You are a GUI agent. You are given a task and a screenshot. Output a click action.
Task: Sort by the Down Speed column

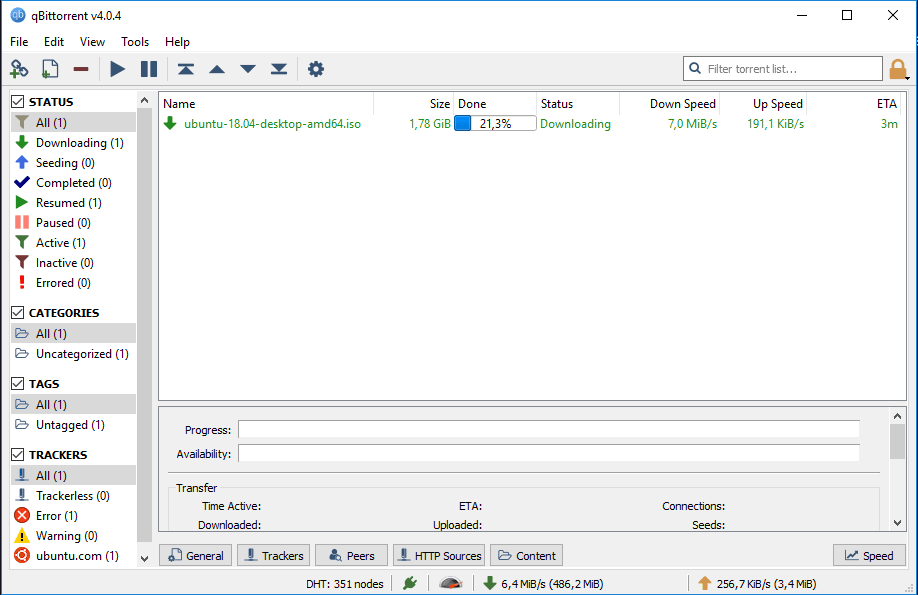(669, 104)
